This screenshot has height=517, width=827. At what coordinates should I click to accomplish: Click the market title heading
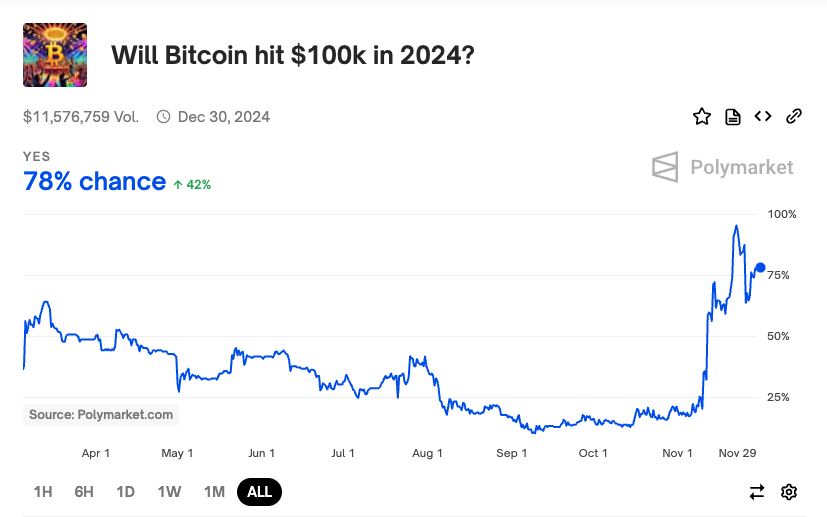tap(292, 55)
